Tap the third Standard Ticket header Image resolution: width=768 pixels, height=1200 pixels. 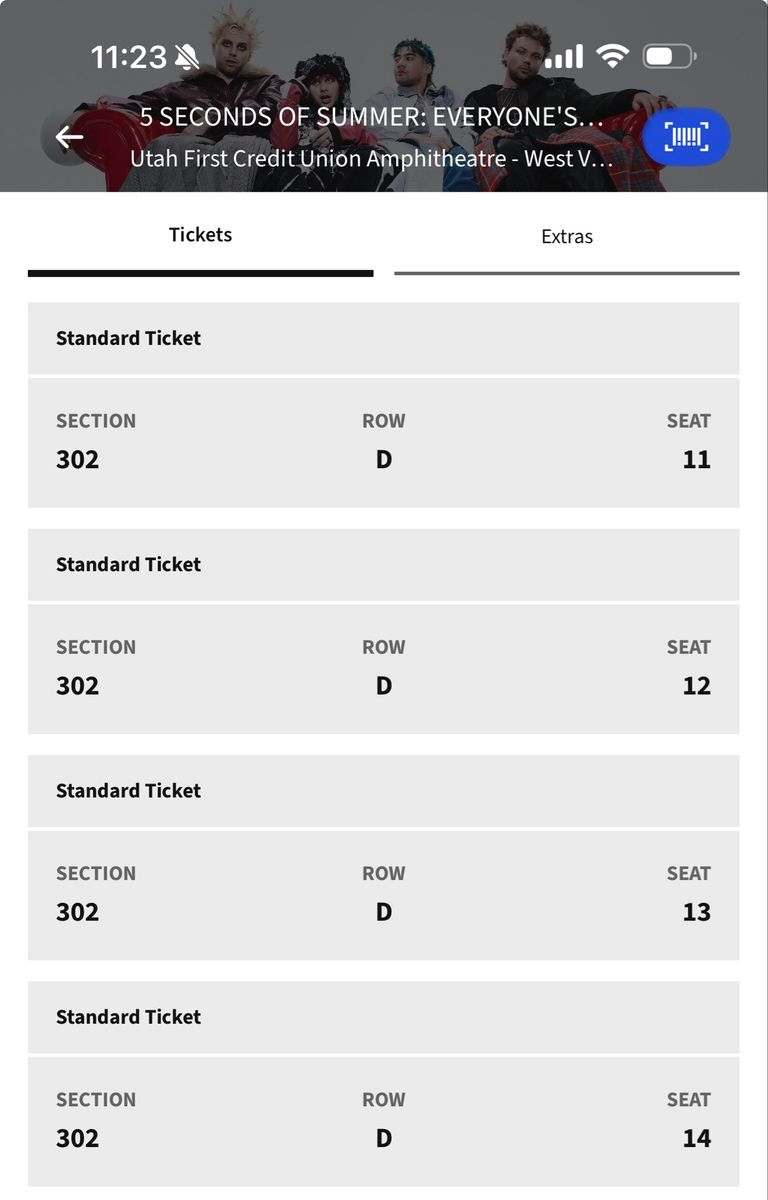coord(384,790)
